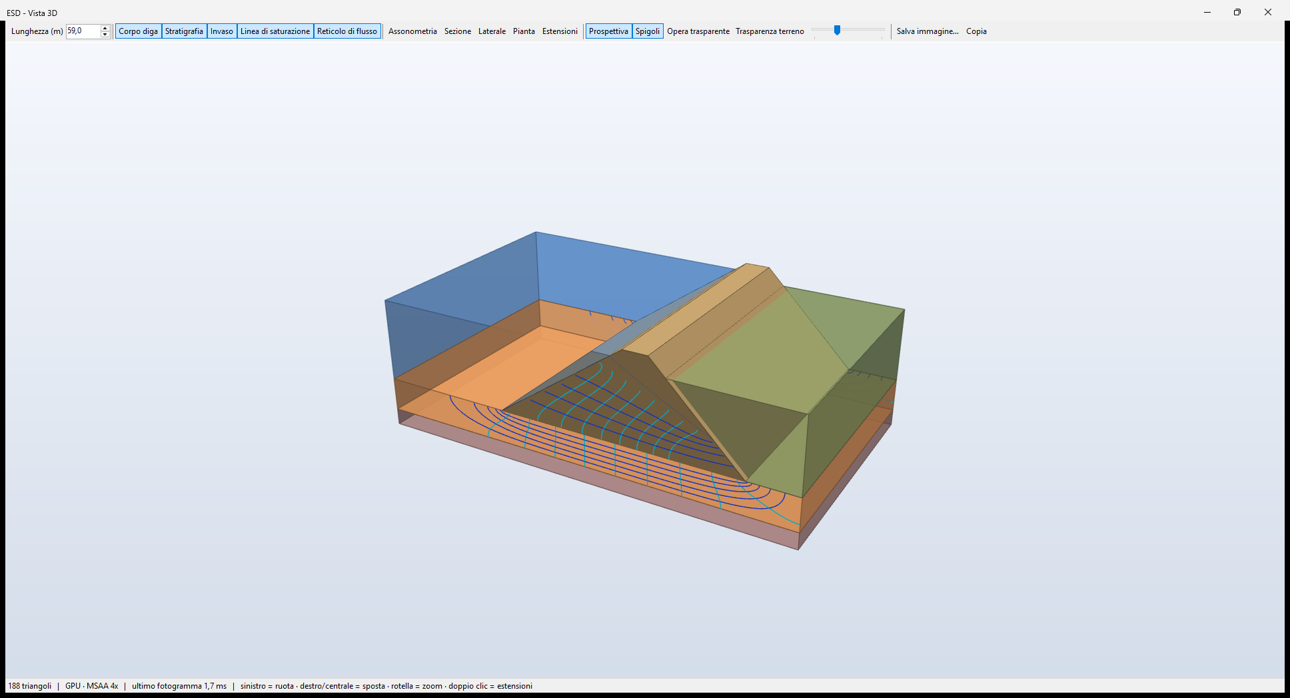
Task: Click 'ultimo fotogramma 1,7 ms' status text
Action: point(179,686)
